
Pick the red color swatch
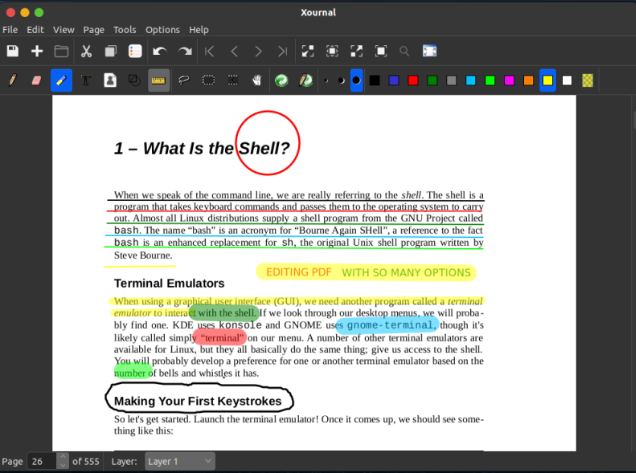point(413,80)
